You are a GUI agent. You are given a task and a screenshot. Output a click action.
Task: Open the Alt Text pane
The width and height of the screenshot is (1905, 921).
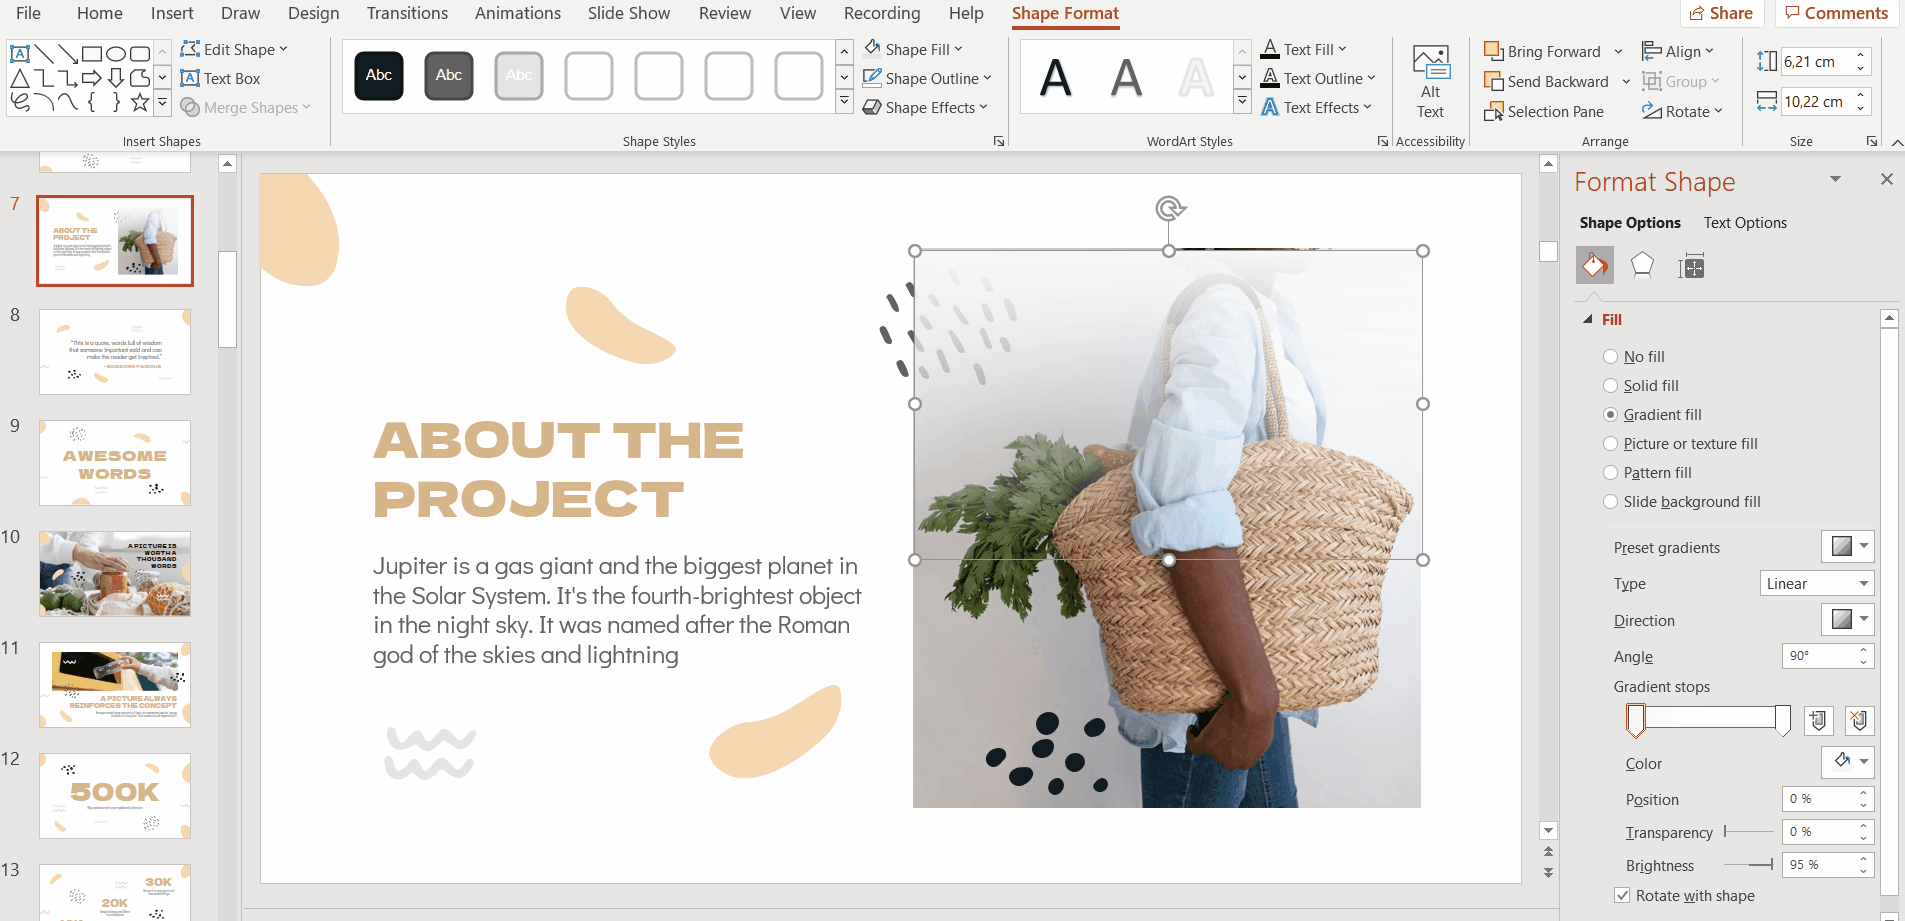tap(1431, 82)
